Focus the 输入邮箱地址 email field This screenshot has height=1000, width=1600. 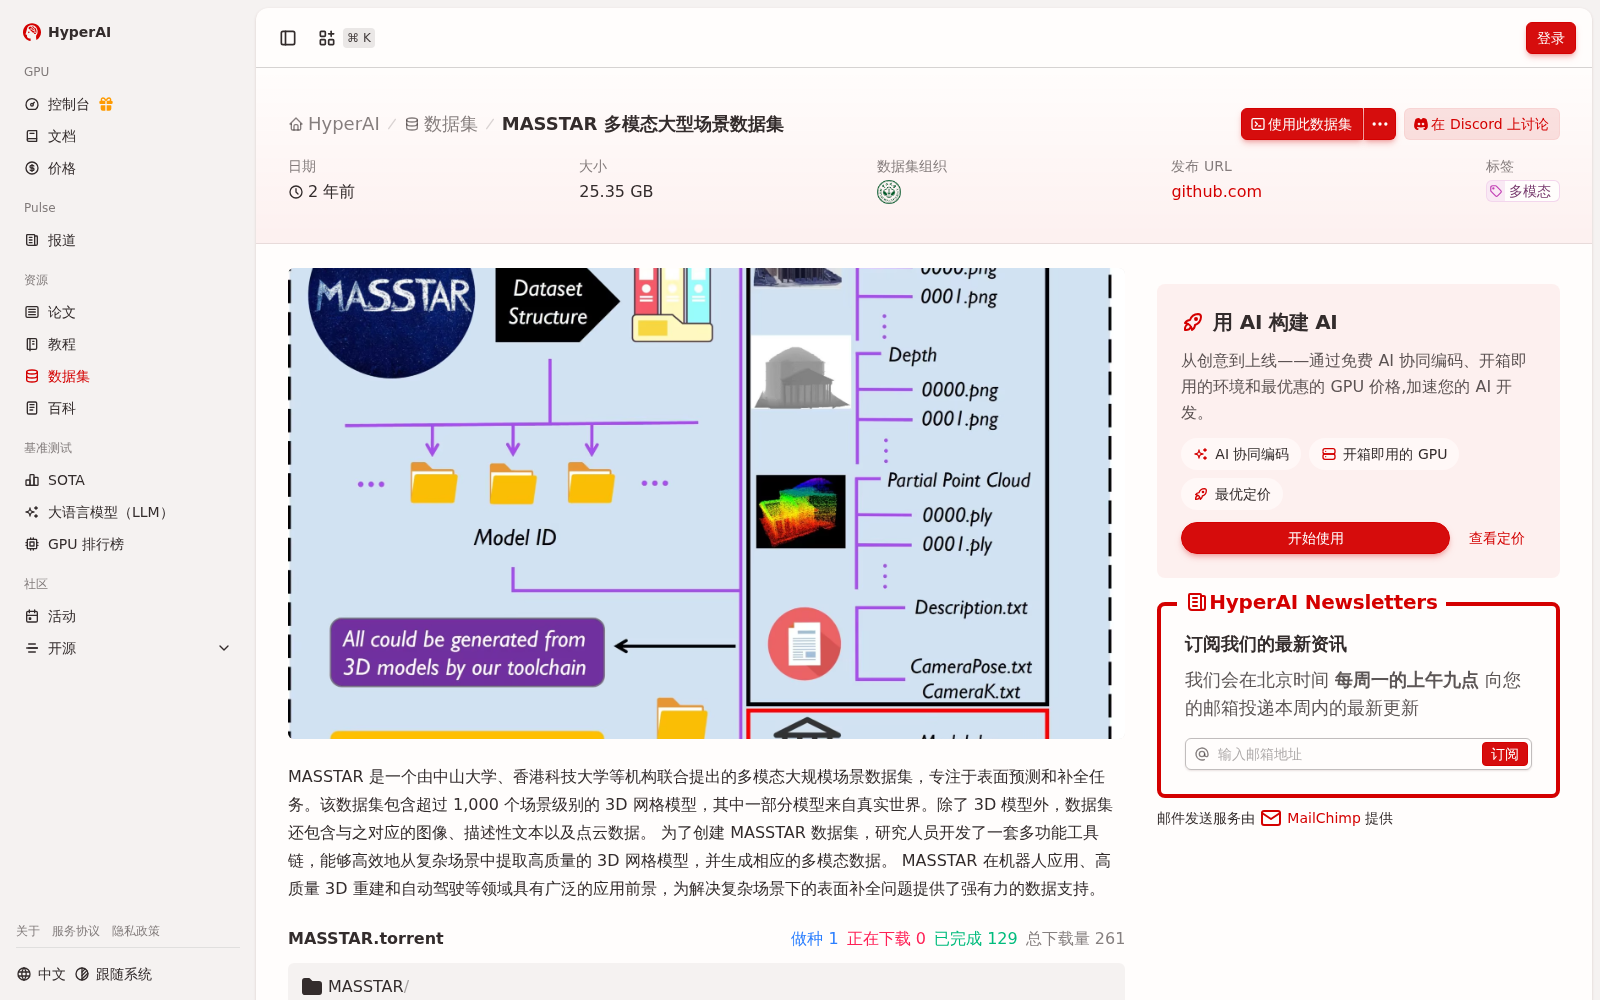tap(1345, 754)
